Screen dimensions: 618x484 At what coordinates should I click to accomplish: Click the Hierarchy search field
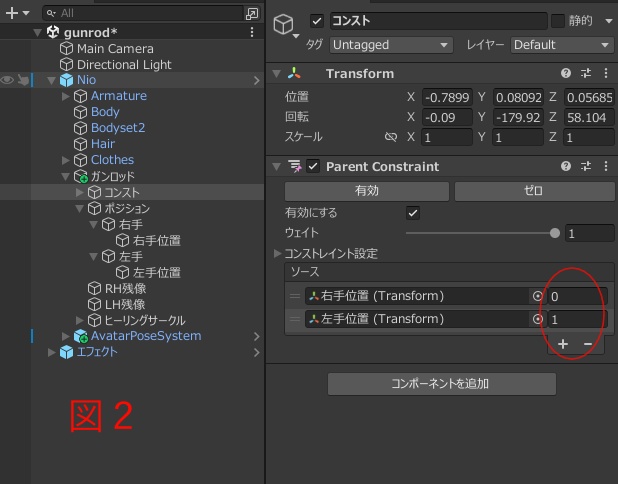tap(143, 13)
